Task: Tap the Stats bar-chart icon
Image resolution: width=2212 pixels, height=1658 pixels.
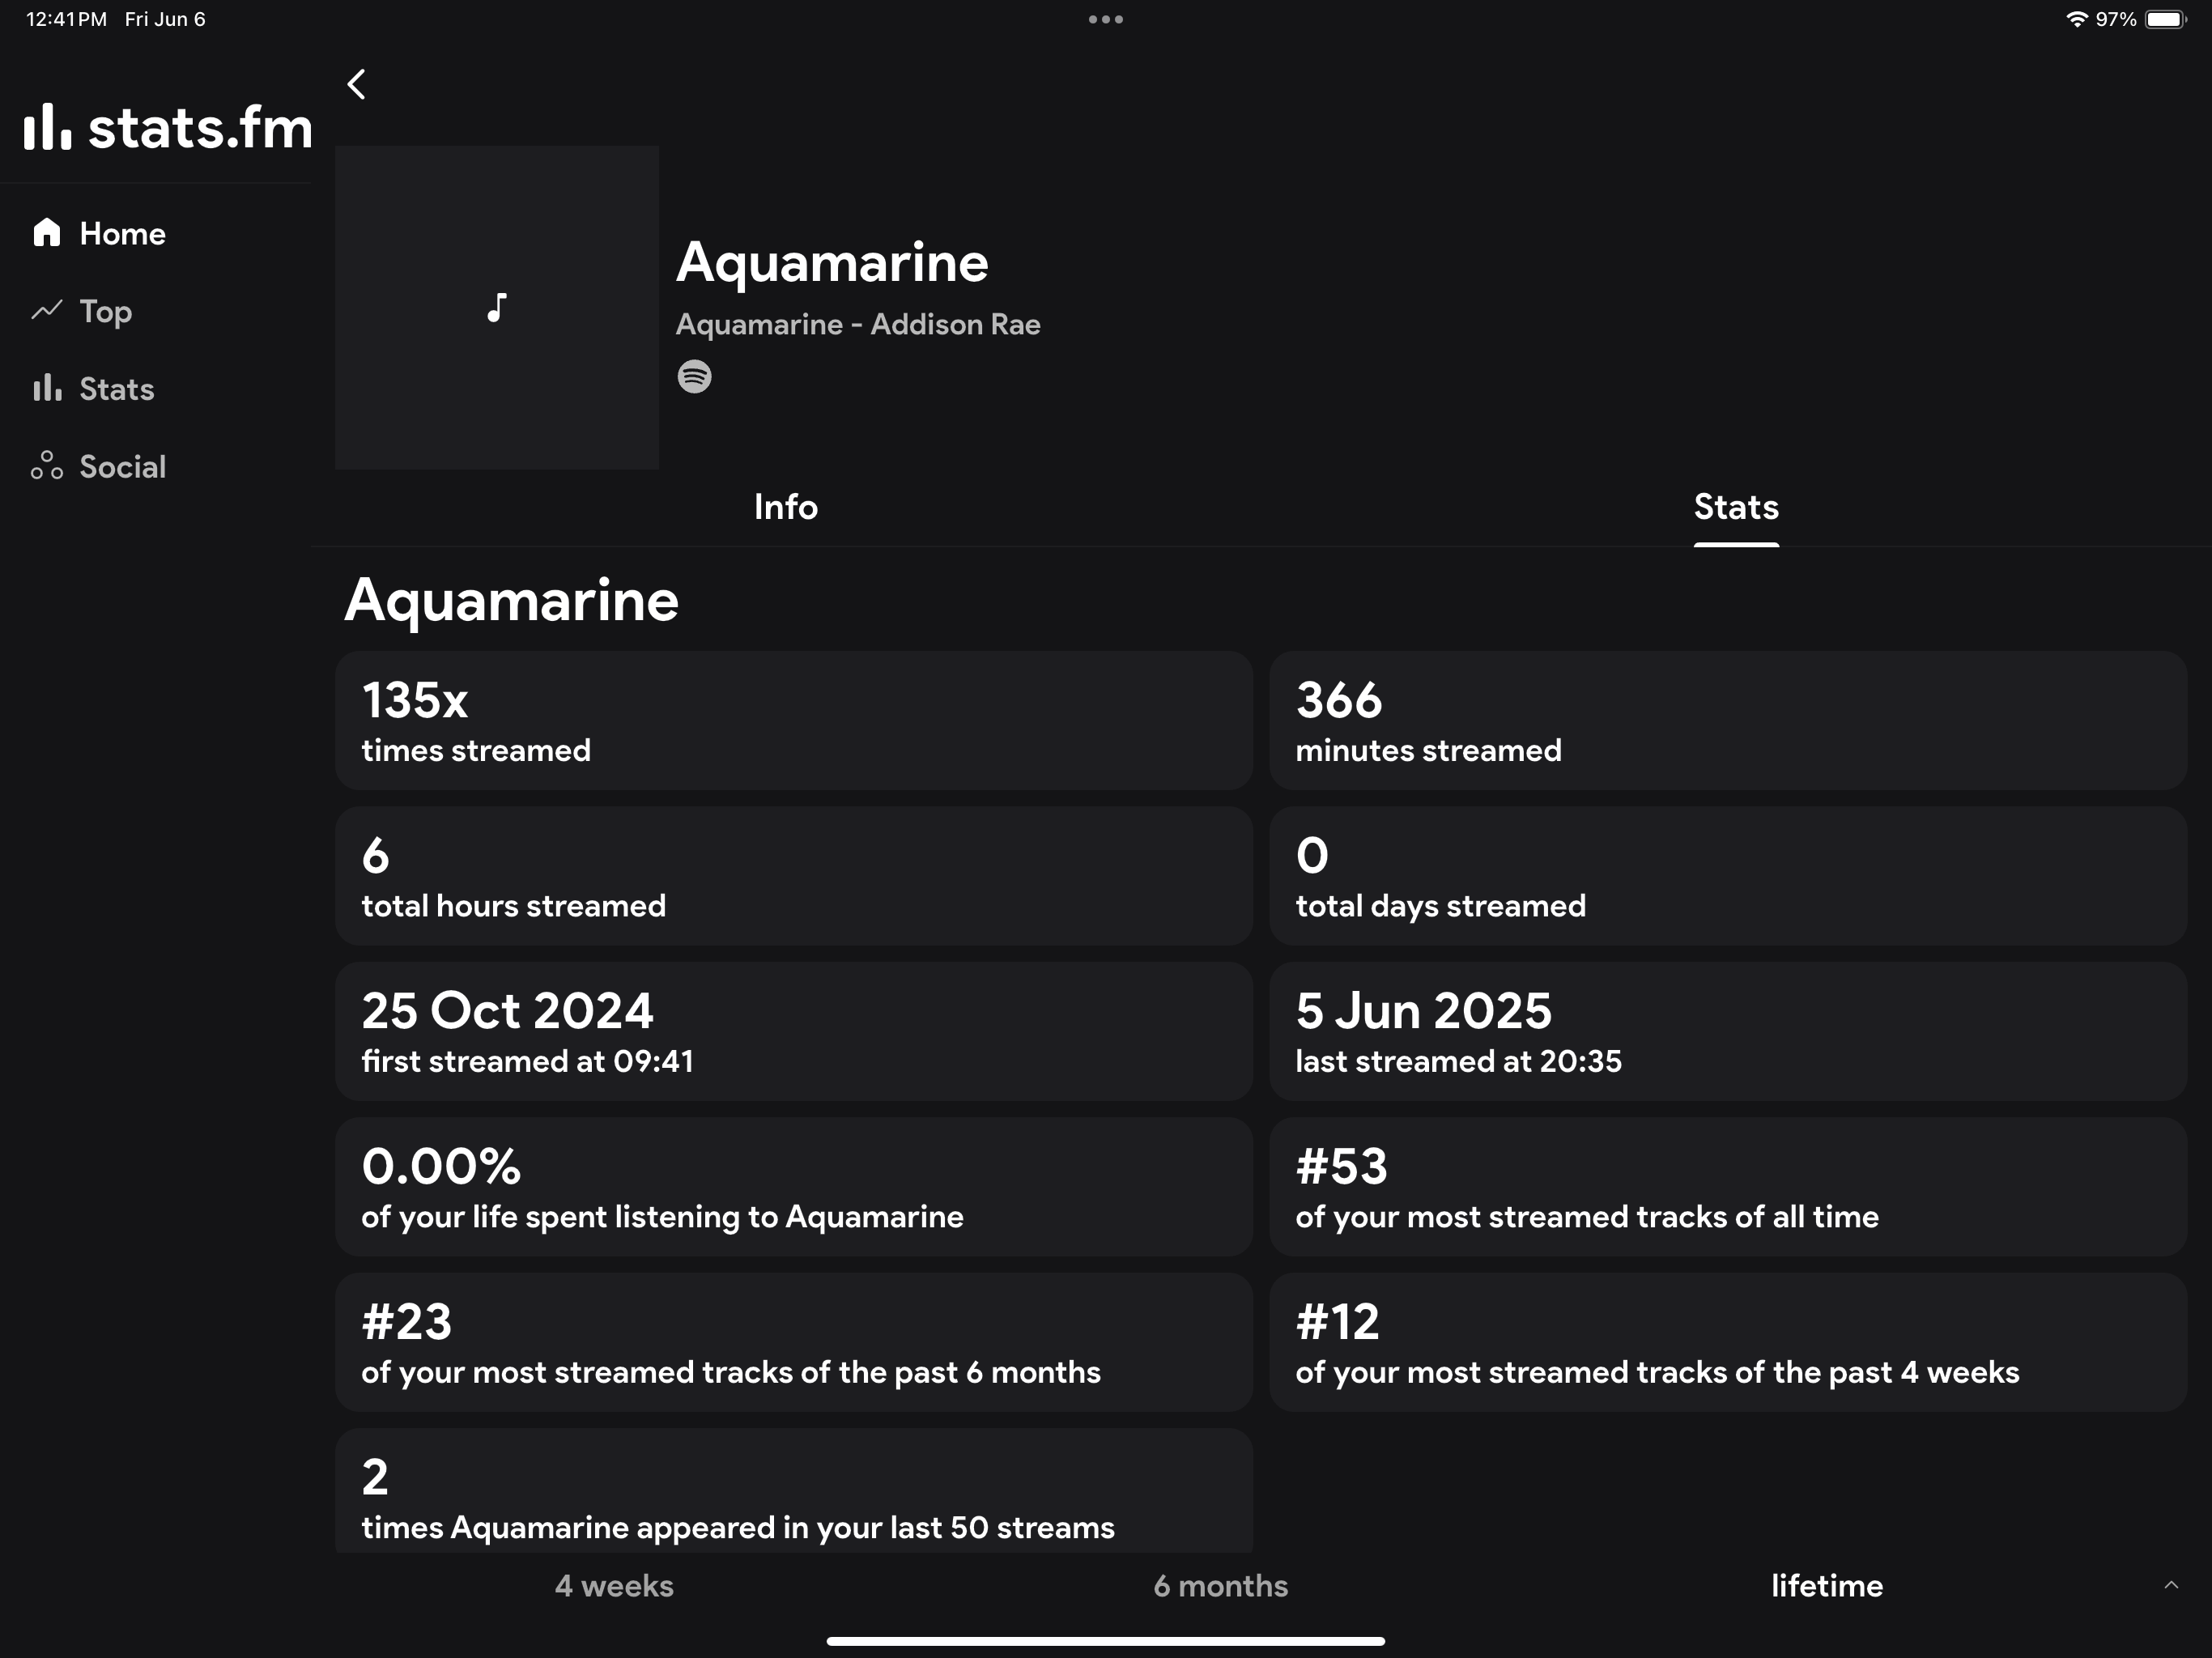Action: click(x=47, y=389)
